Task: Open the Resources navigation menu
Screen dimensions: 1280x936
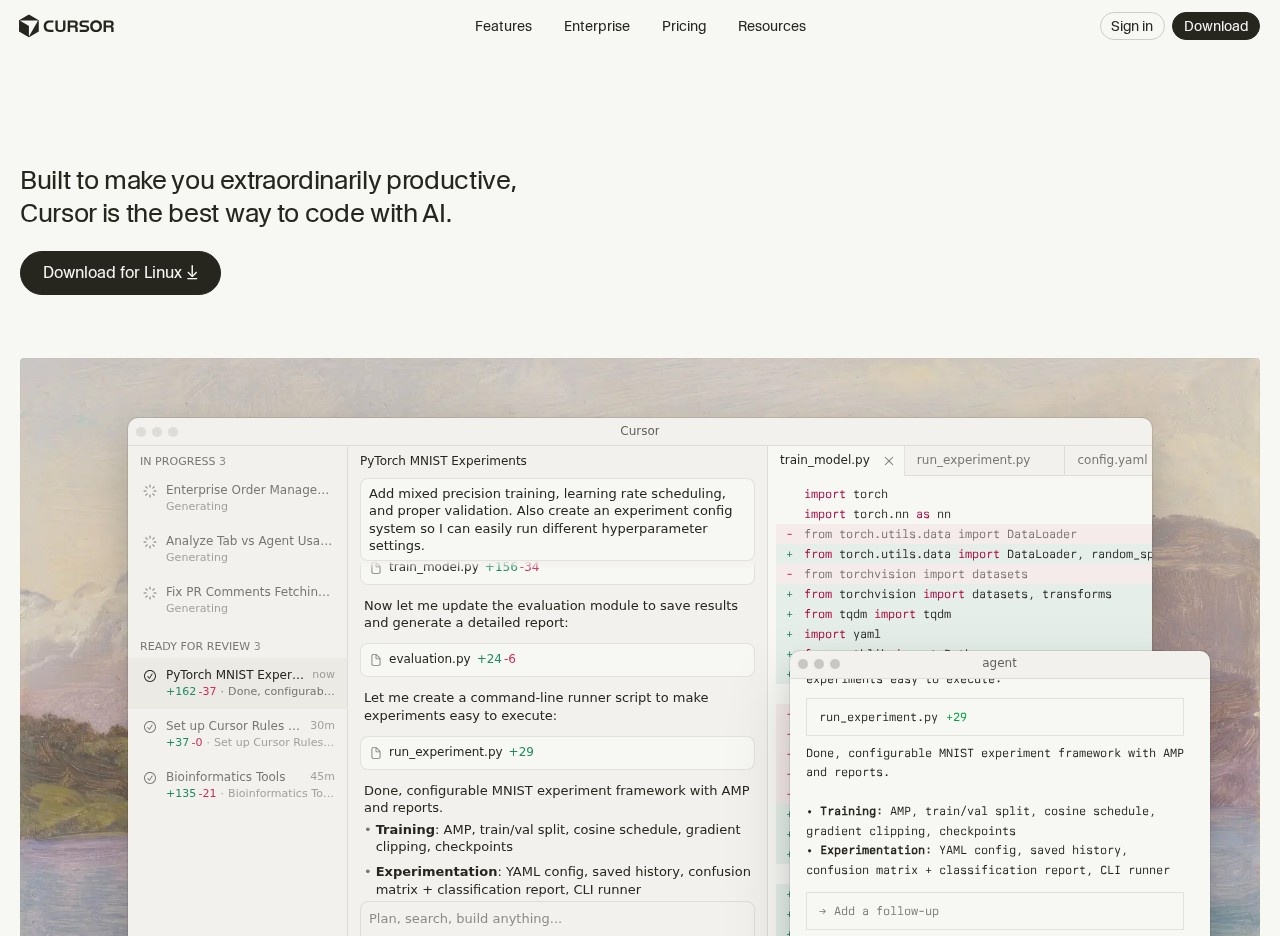Action: (x=771, y=26)
